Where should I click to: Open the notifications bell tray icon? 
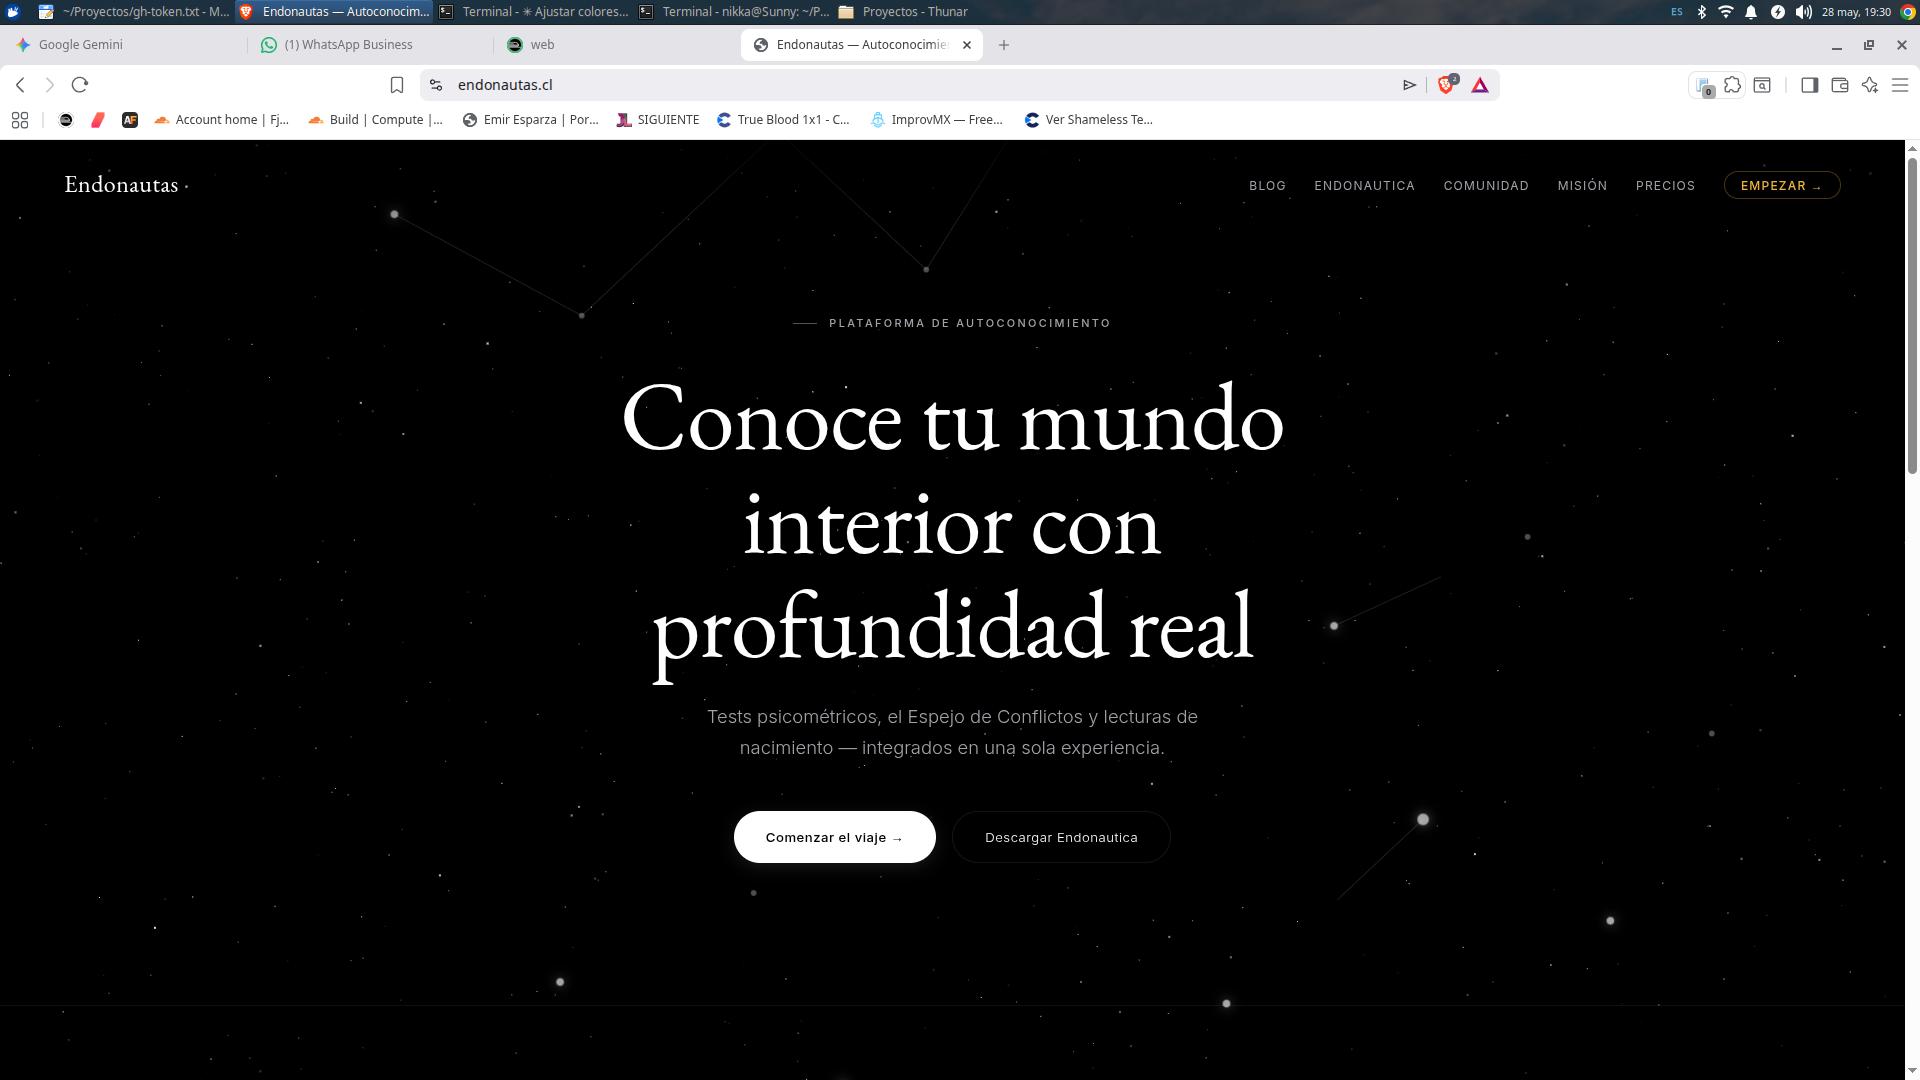coord(1751,12)
